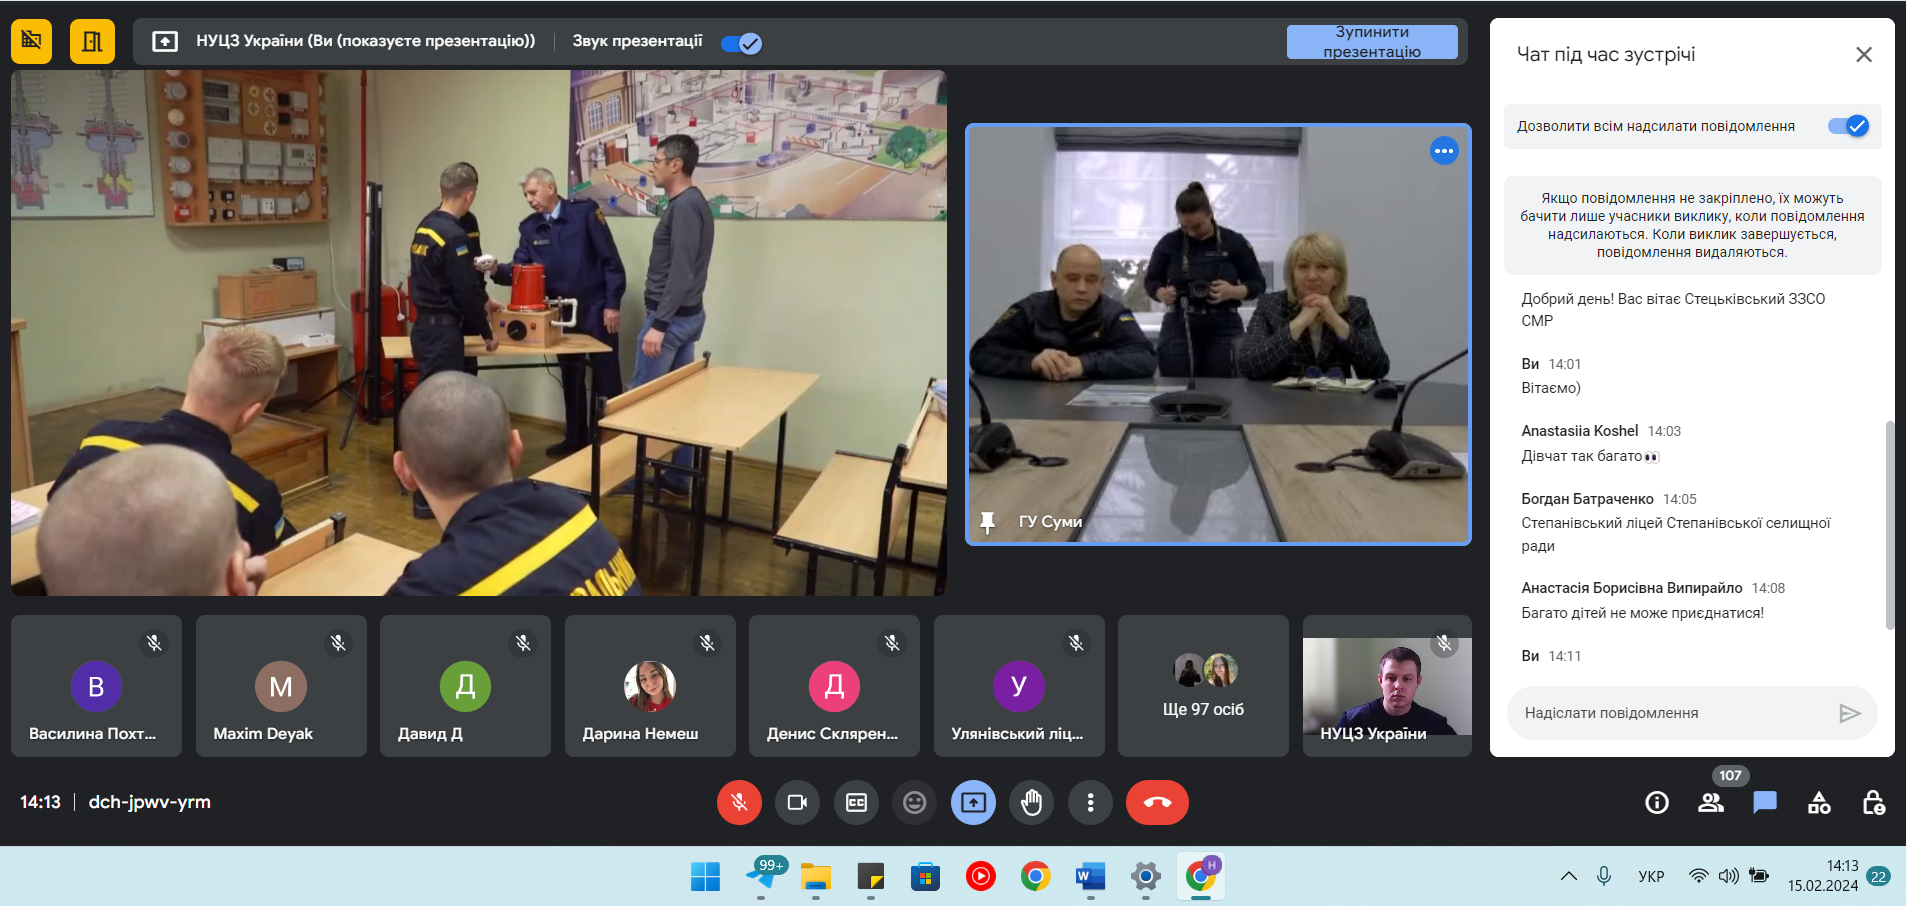The image size is (1906, 906).
Task: Unpin the ГУ Суми video tile
Action: 988,522
